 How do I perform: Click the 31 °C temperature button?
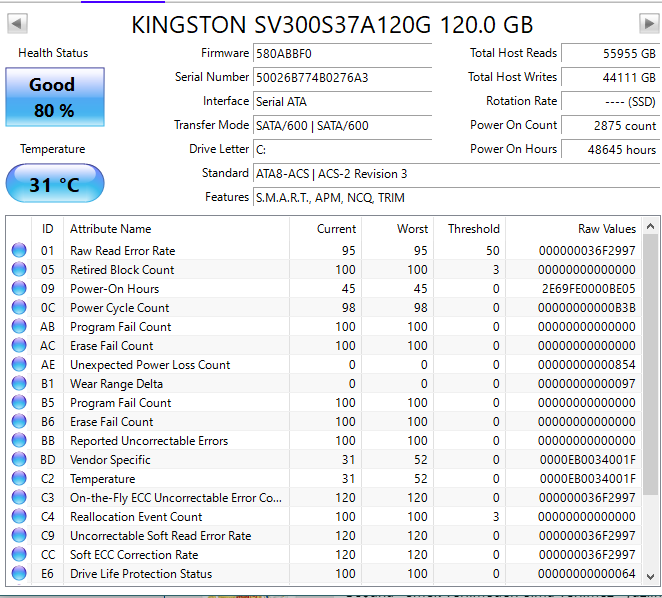tap(55, 184)
